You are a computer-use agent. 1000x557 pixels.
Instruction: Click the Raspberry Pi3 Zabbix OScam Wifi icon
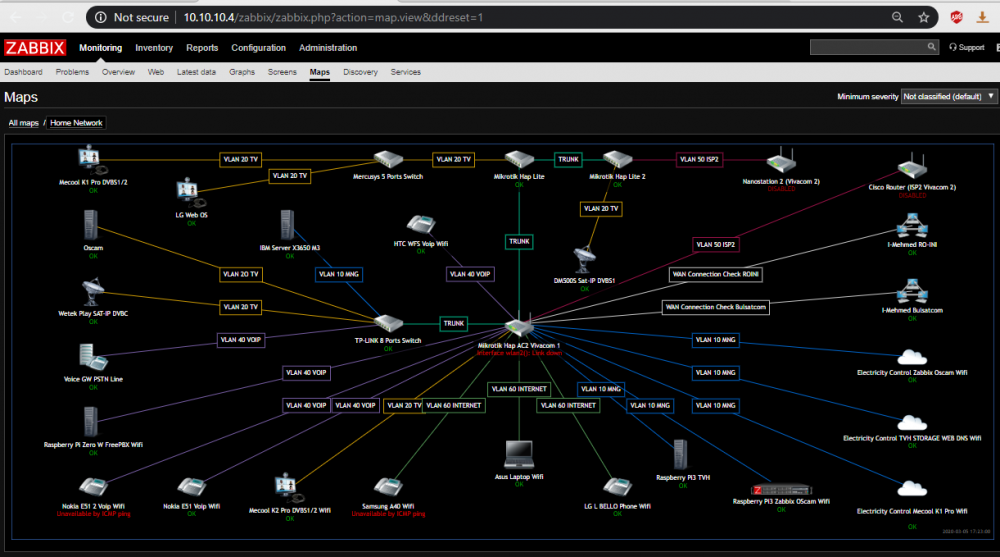pyautogui.click(x=781, y=490)
